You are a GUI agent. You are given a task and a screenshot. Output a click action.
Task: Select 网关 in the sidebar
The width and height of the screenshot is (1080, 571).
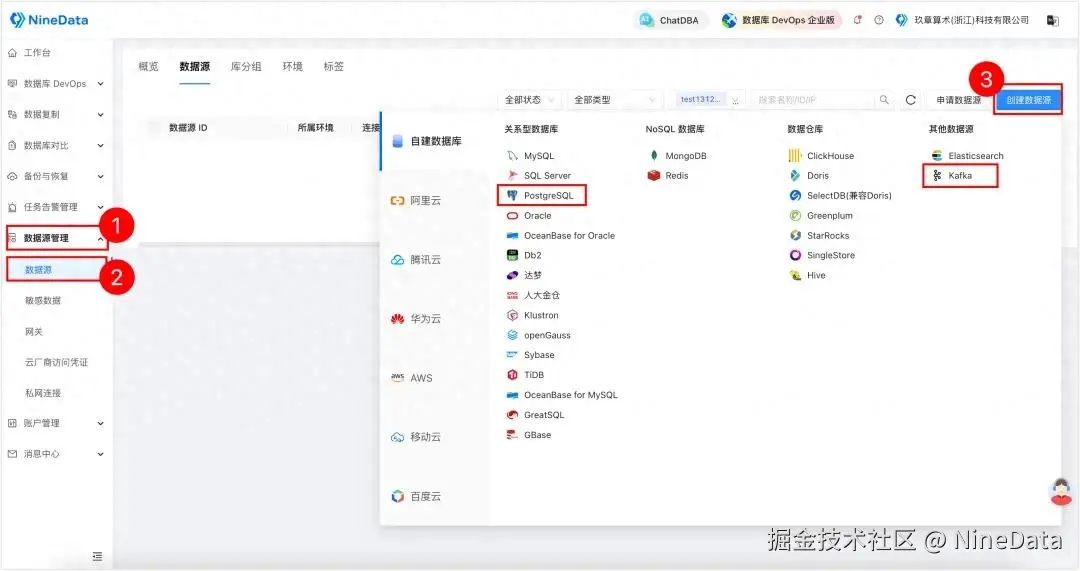(34, 331)
